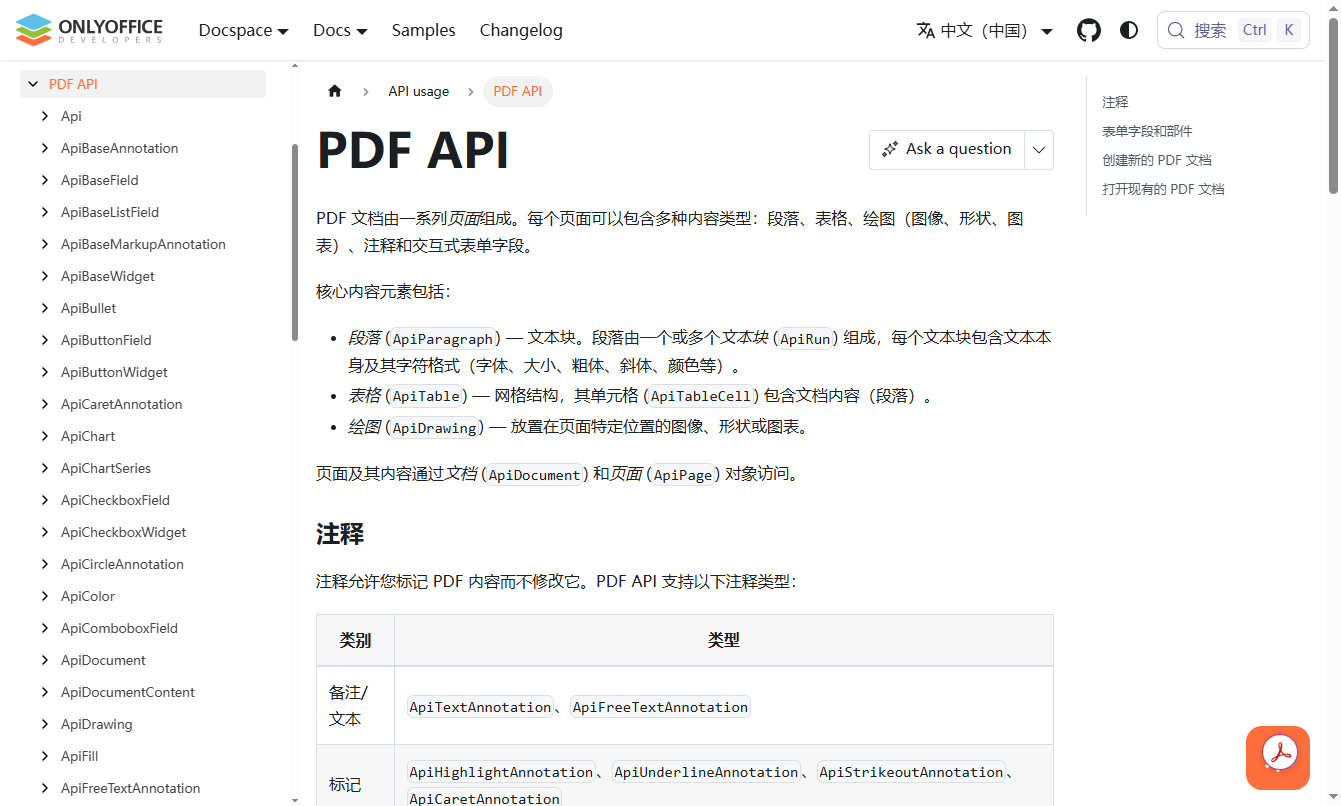Screen dimensions: 1341x806
Task: Open the Changelog page
Action: (x=521, y=30)
